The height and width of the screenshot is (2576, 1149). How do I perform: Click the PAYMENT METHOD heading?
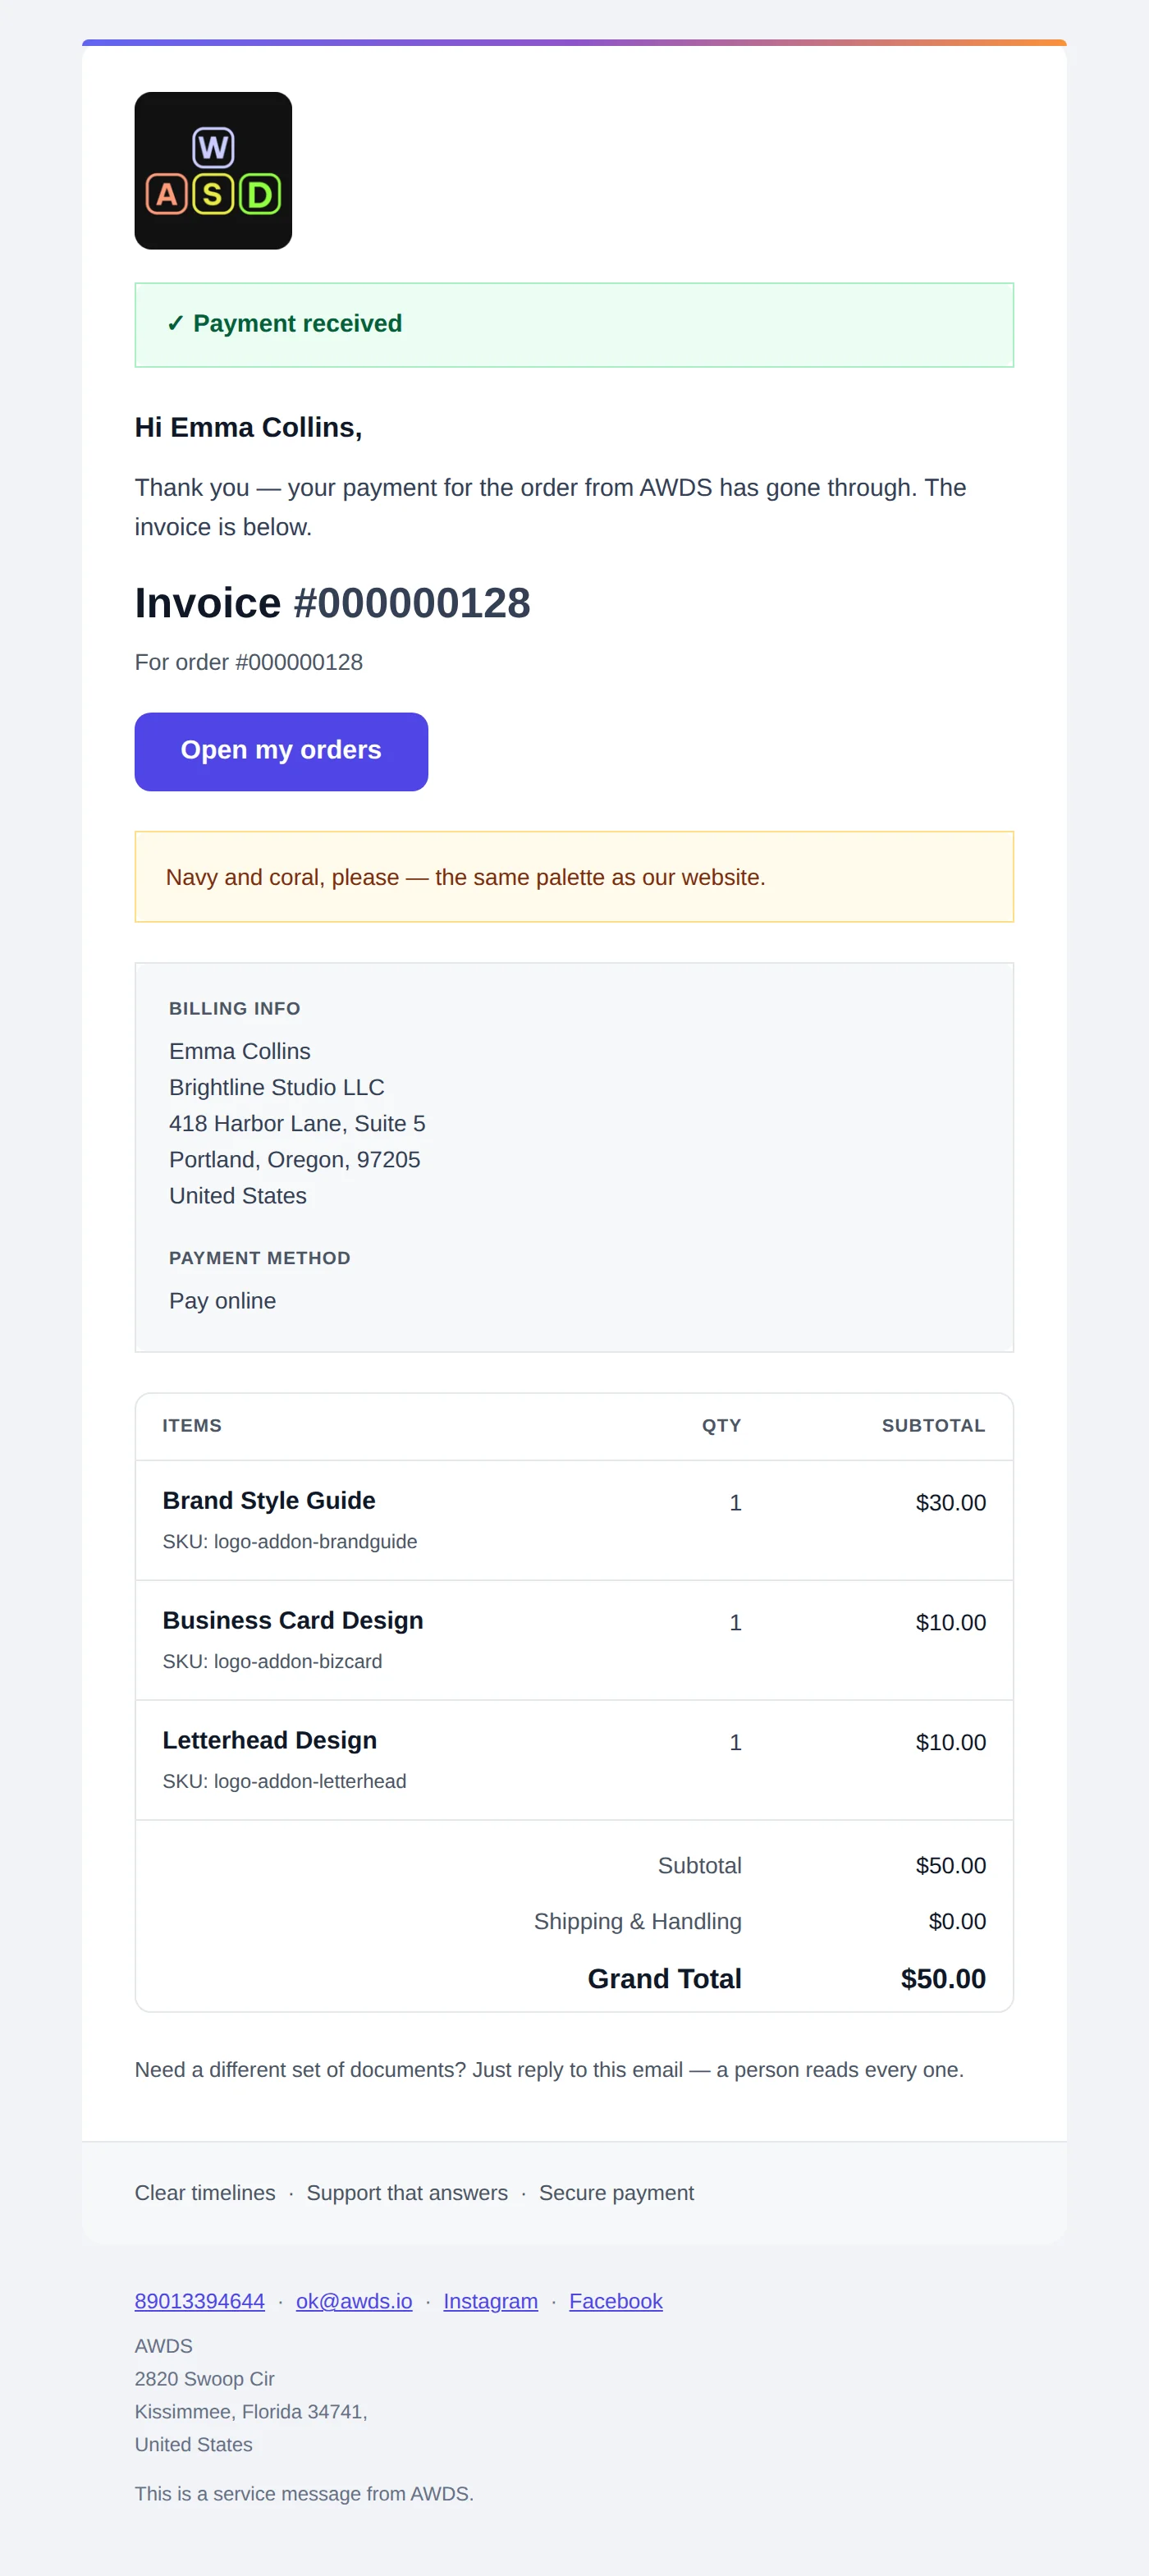click(x=260, y=1257)
